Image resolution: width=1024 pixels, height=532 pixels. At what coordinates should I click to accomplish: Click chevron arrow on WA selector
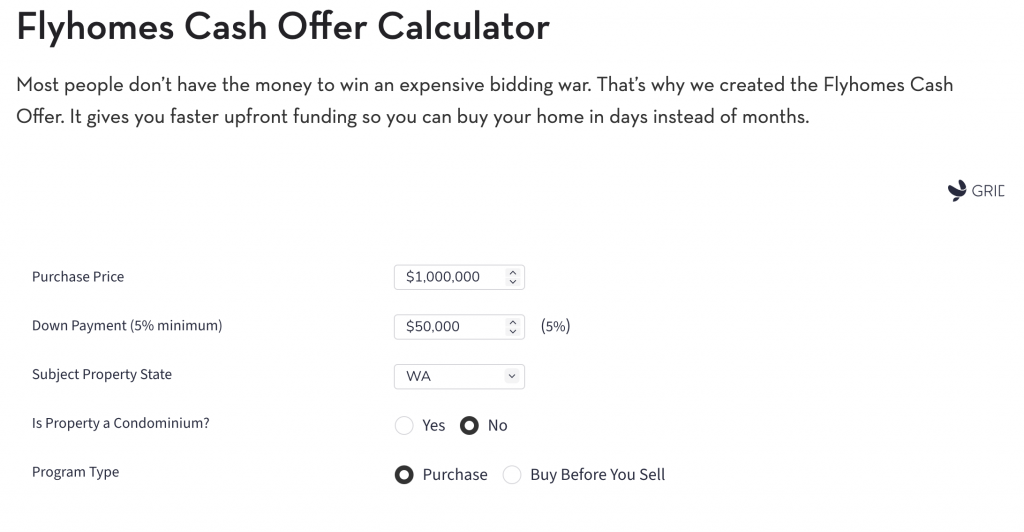point(512,376)
